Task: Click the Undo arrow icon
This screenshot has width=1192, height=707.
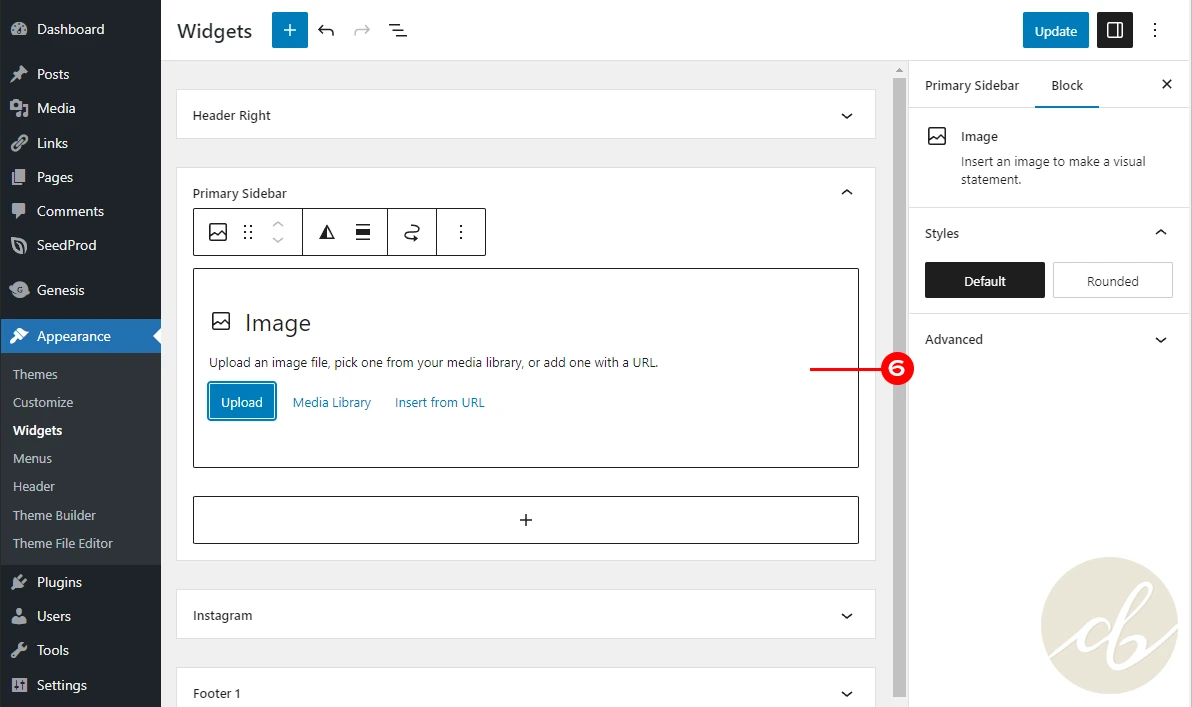Action: (326, 30)
